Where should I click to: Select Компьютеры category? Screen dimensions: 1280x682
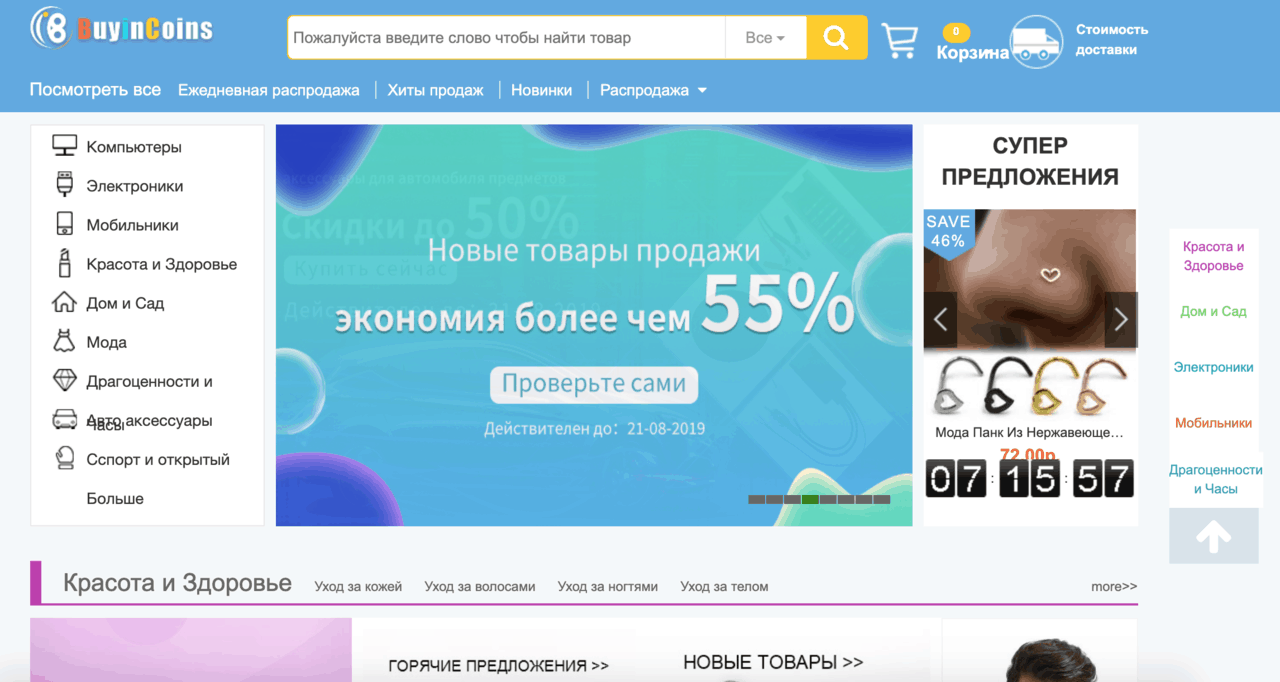coord(134,147)
